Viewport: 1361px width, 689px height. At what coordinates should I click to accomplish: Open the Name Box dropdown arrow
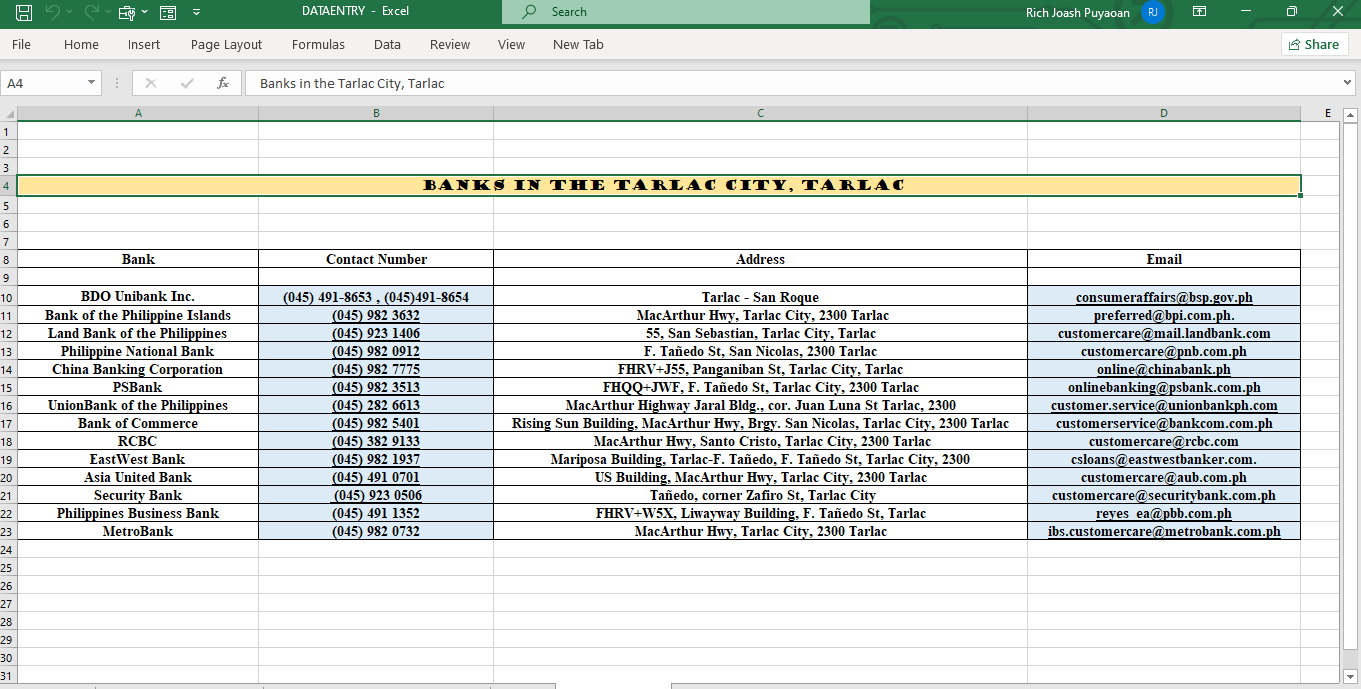coord(91,83)
